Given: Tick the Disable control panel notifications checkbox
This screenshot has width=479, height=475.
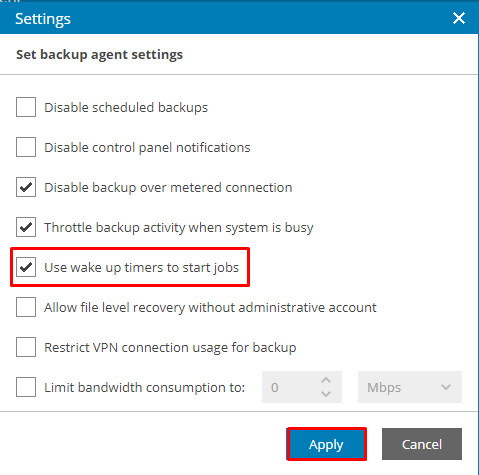Looking at the screenshot, I should click(x=26, y=147).
